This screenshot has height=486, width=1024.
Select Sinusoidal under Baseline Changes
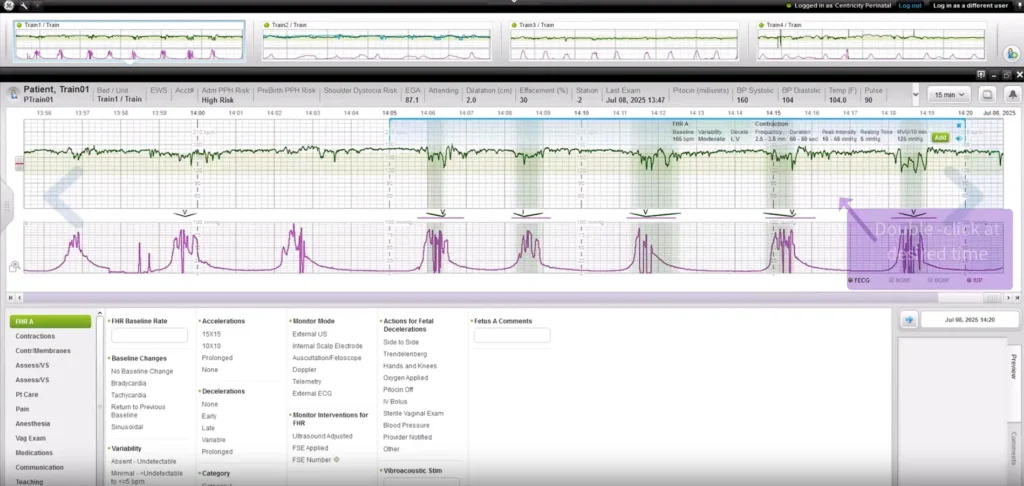[x=127, y=427]
